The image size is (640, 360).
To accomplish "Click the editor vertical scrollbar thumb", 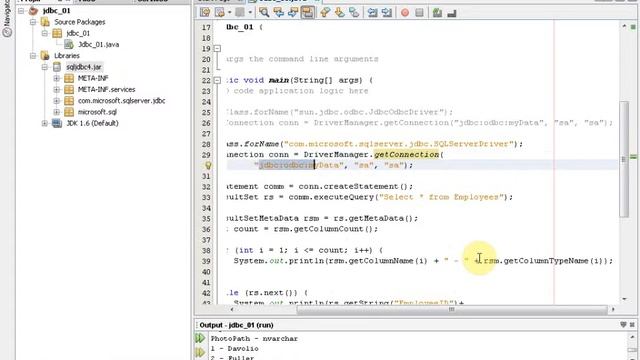I will pyautogui.click(x=624, y=159).
